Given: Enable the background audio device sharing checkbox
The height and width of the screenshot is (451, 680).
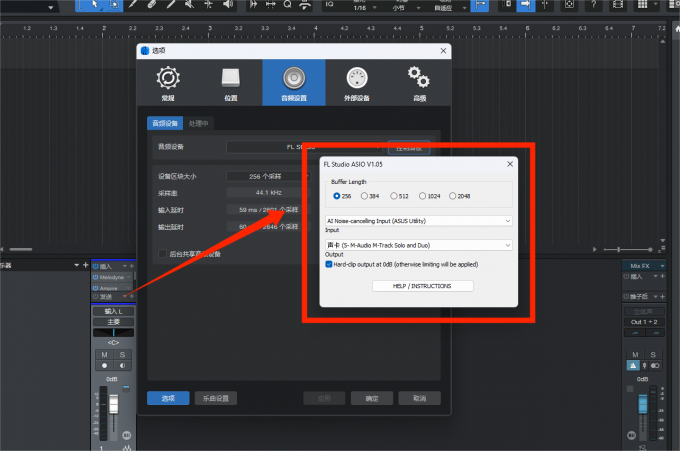Looking at the screenshot, I should (x=162, y=253).
